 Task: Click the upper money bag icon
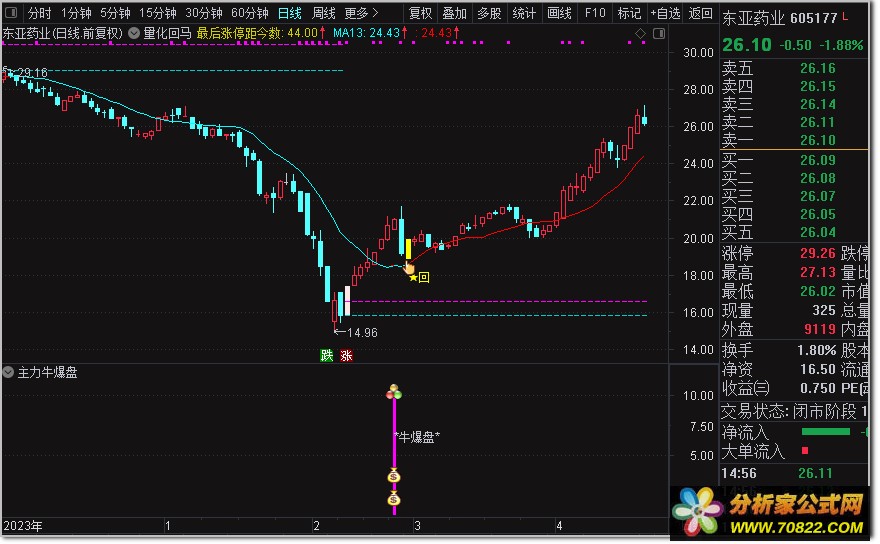coord(394,477)
